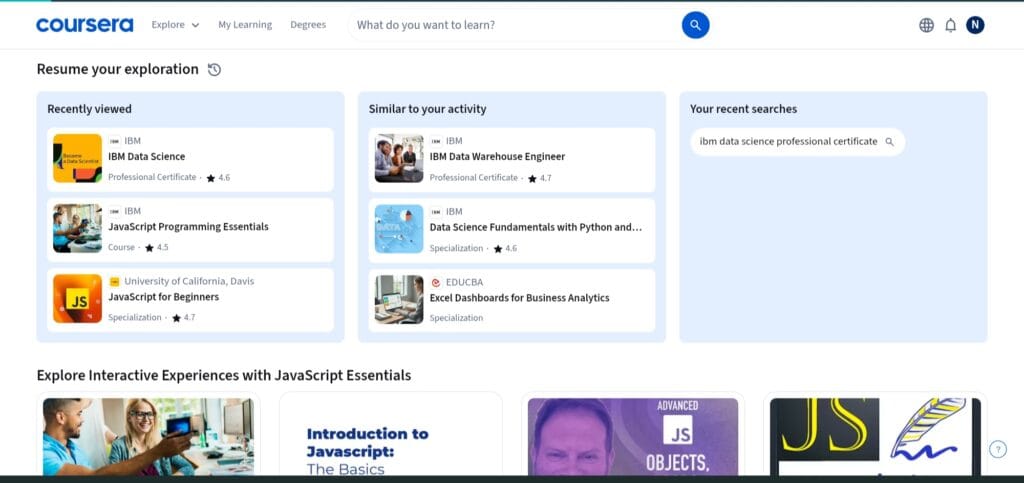The width and height of the screenshot is (1024, 483).
Task: Open the Advanced JS Objects project card
Action: point(633,434)
